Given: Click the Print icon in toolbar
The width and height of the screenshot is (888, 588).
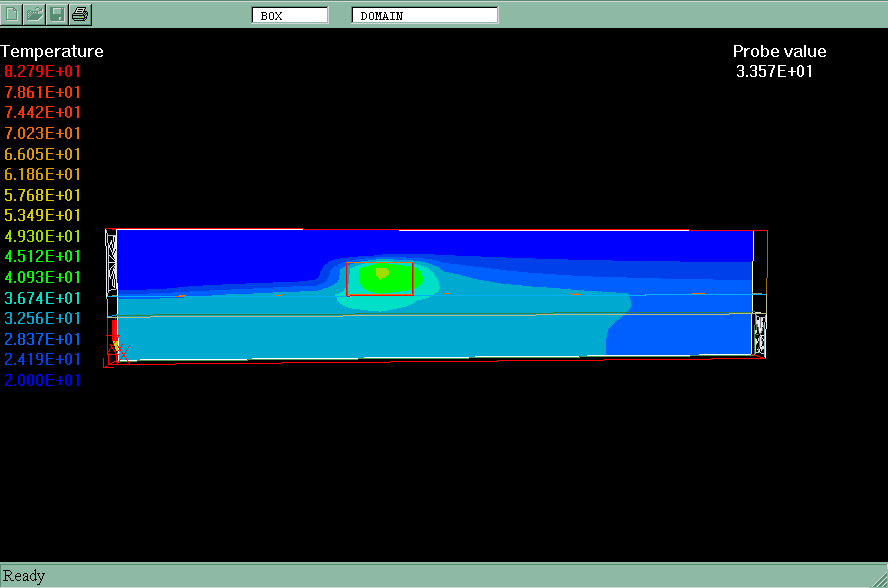Looking at the screenshot, I should click(81, 14).
